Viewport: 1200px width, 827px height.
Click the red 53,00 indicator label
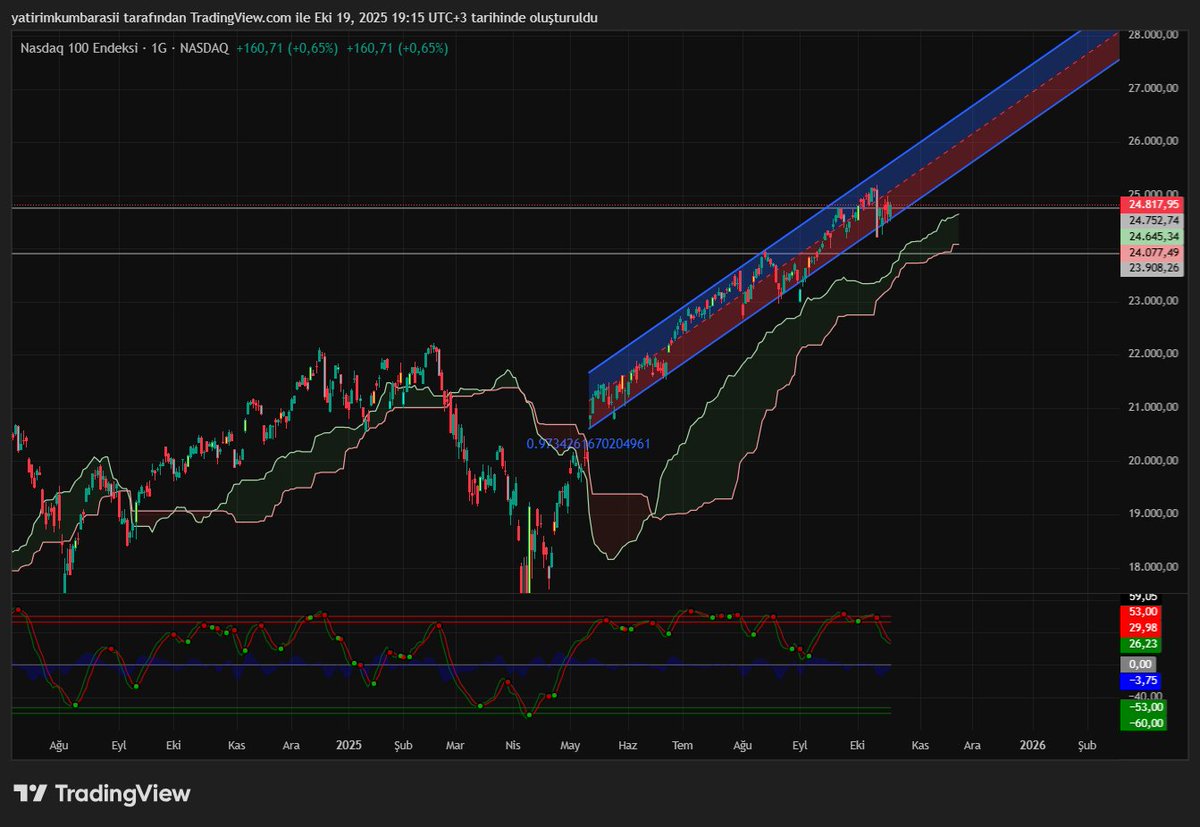tap(1143, 611)
